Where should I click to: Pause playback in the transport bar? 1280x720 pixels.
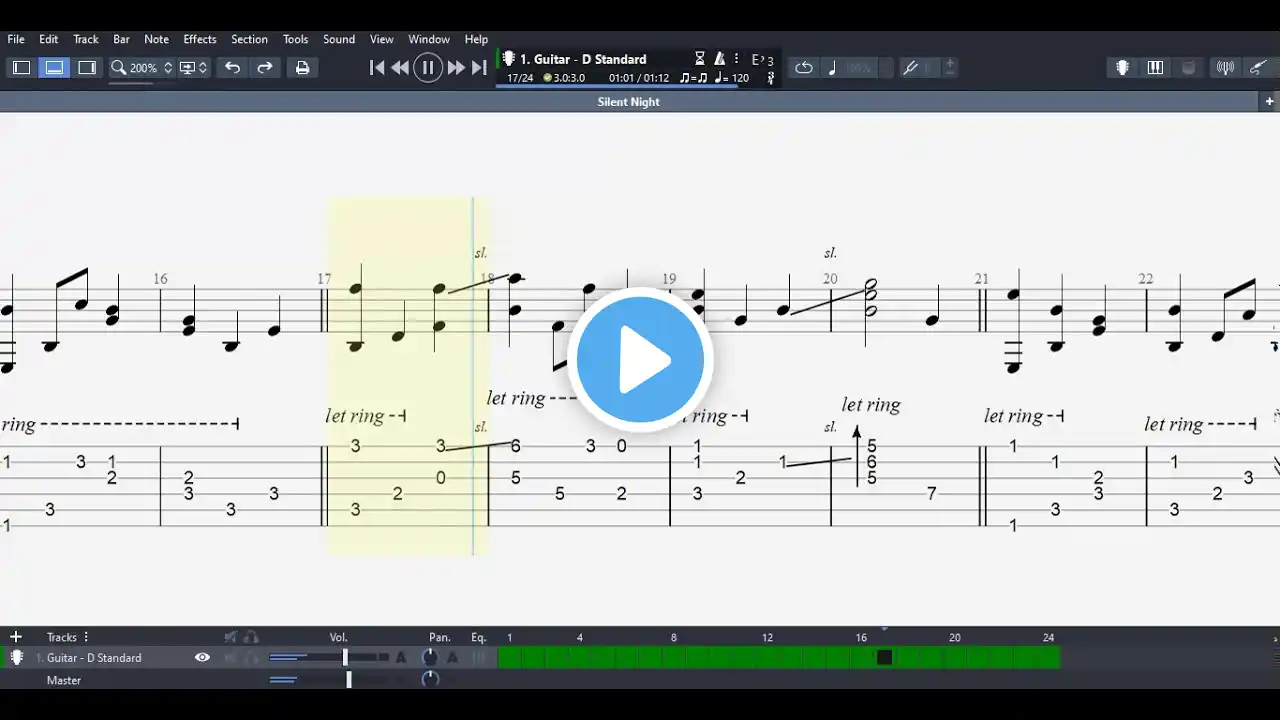point(428,68)
